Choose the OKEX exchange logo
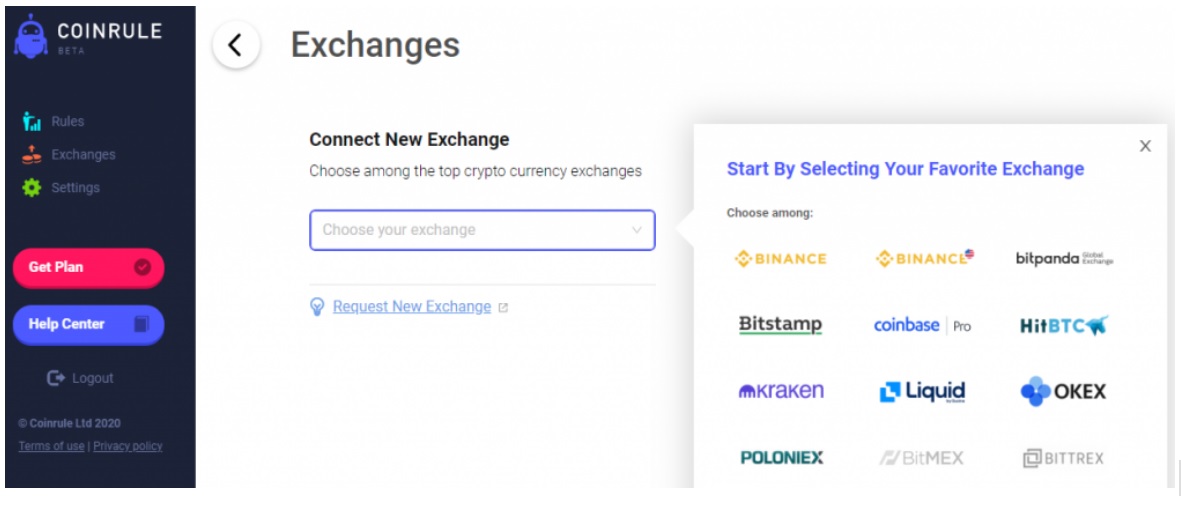This screenshot has width=1181, height=509. (x=1064, y=391)
